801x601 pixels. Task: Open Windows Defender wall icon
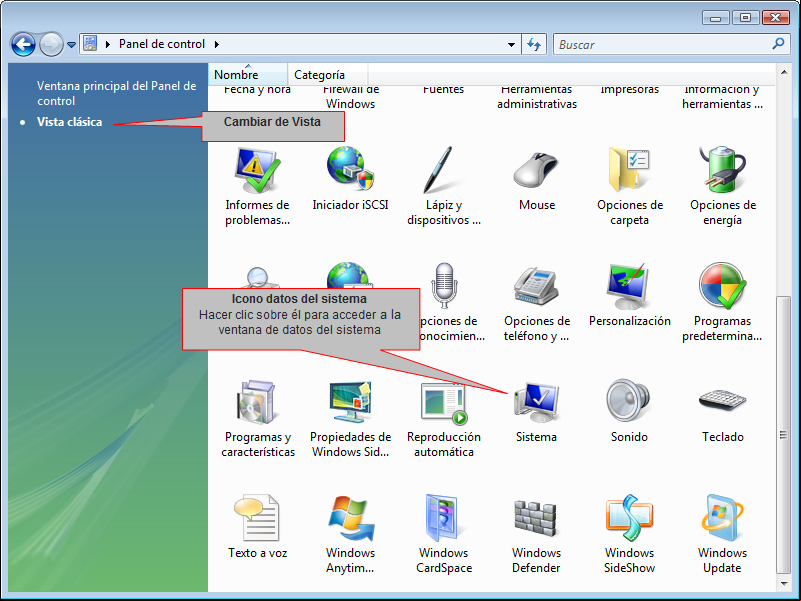[535, 518]
